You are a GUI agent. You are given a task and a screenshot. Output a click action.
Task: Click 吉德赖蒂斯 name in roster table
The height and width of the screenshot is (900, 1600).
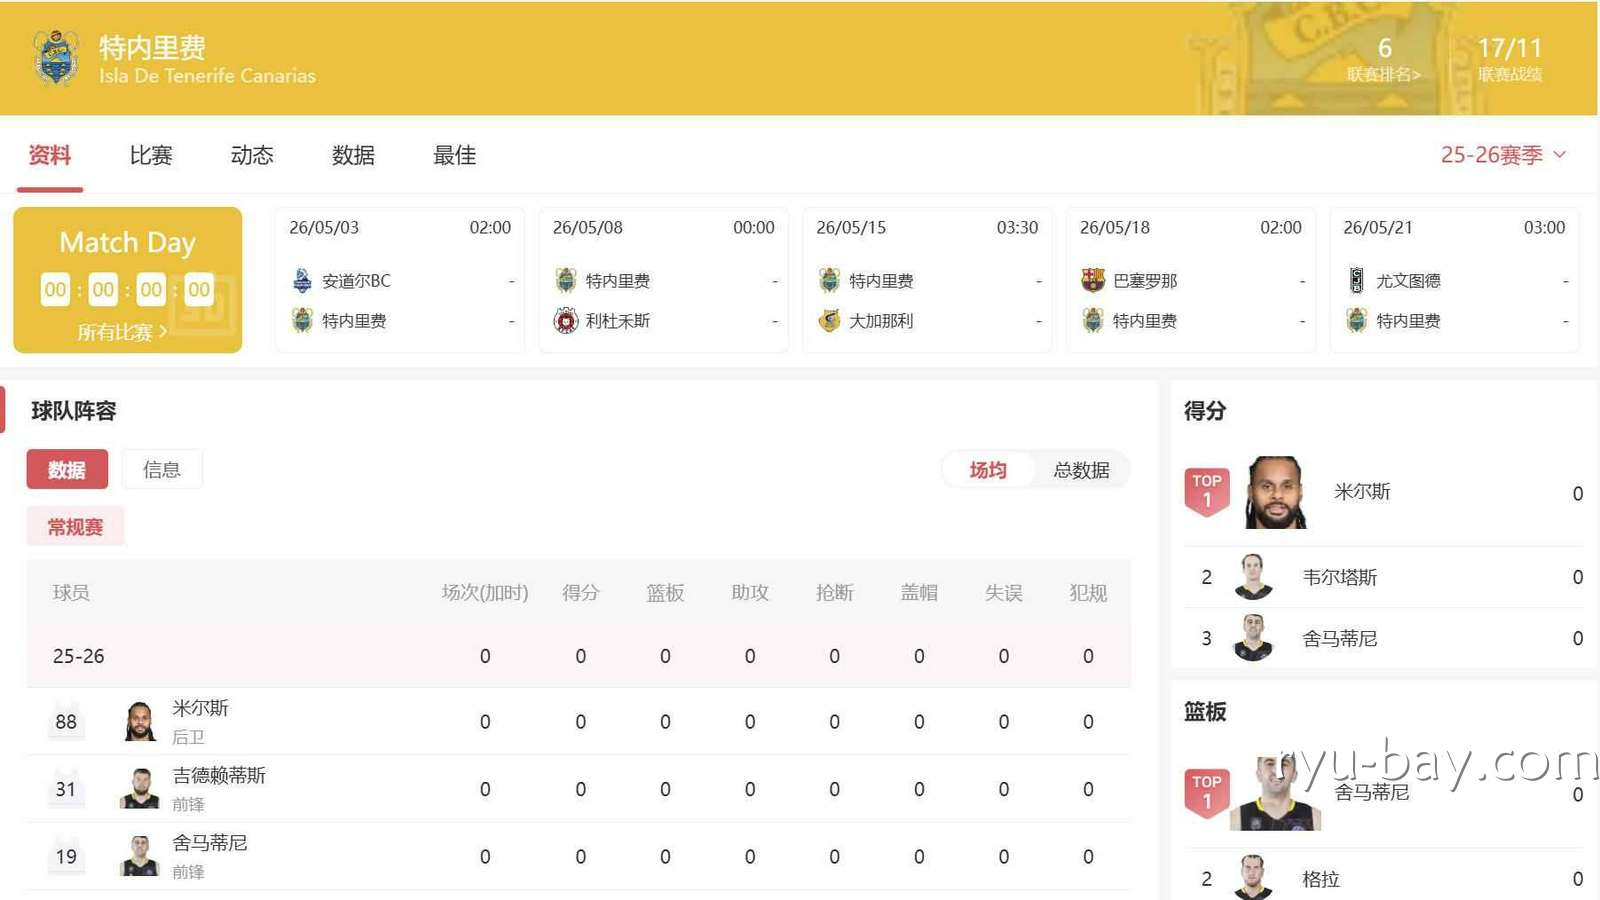(x=219, y=775)
